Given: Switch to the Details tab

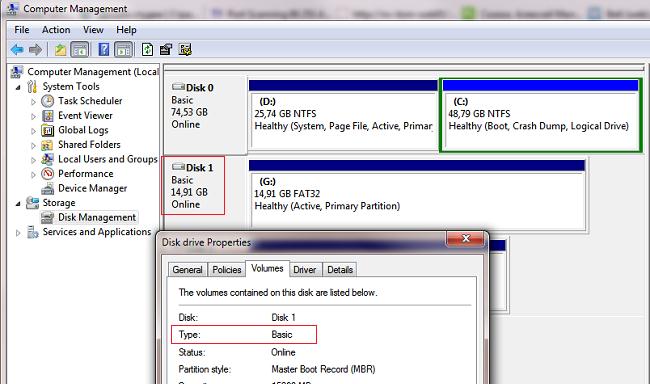Looking at the screenshot, I should [340, 270].
